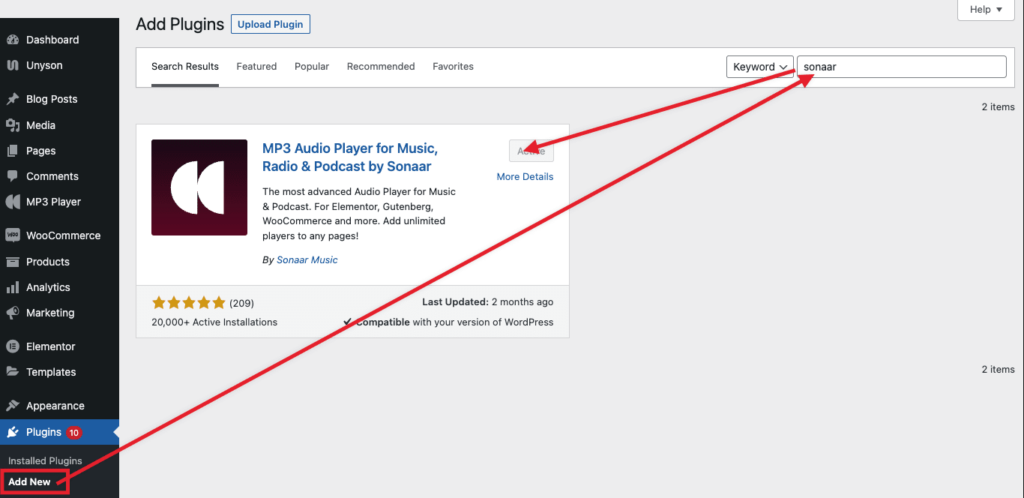Image resolution: width=1024 pixels, height=498 pixels.
Task: Click the Dashboard gauge icon
Action: pyautogui.click(x=12, y=40)
